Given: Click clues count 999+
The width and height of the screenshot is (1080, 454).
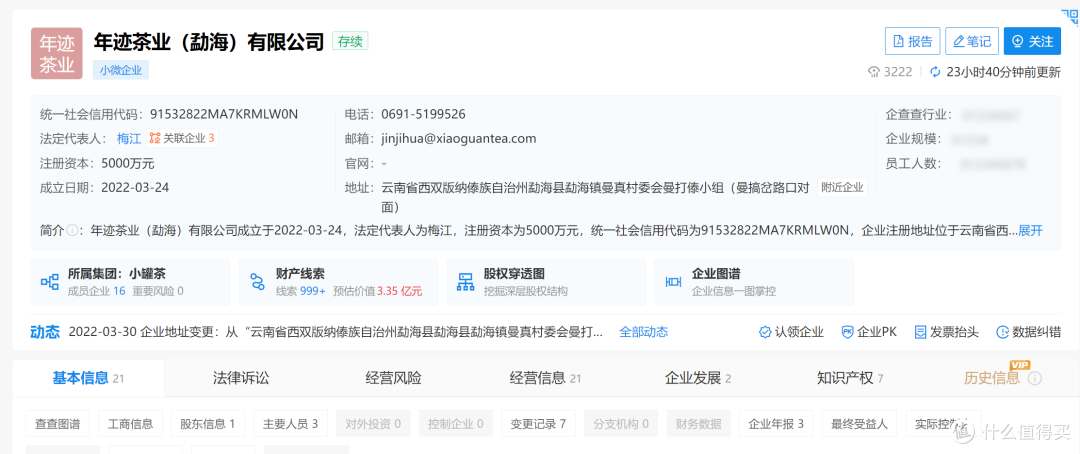Looking at the screenshot, I should click(x=313, y=291).
